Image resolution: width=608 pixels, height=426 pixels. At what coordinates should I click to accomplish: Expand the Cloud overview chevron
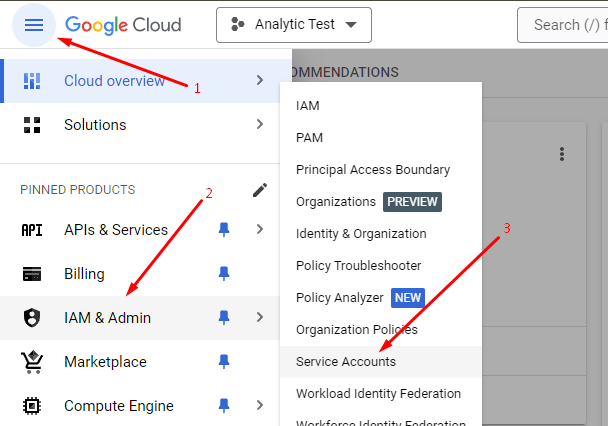click(x=260, y=80)
